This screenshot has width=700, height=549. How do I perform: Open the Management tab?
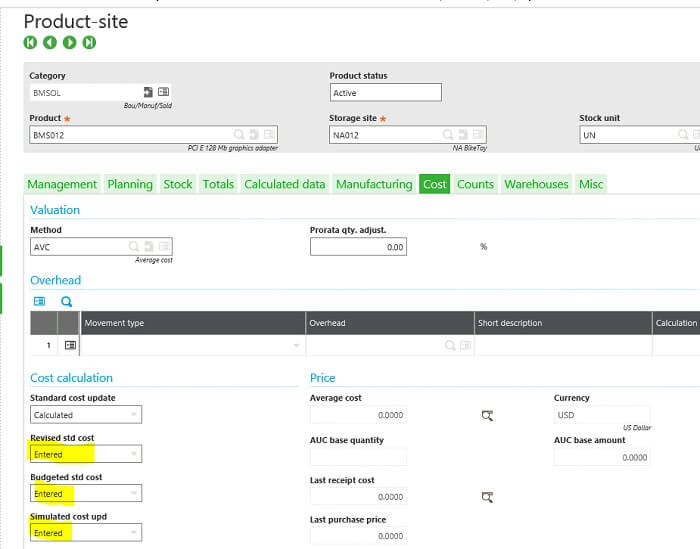(62, 184)
